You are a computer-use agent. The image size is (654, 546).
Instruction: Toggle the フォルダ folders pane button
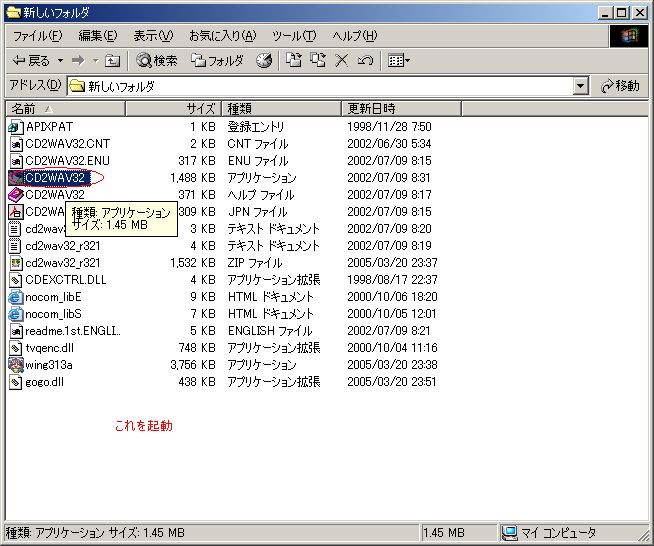pos(217,61)
